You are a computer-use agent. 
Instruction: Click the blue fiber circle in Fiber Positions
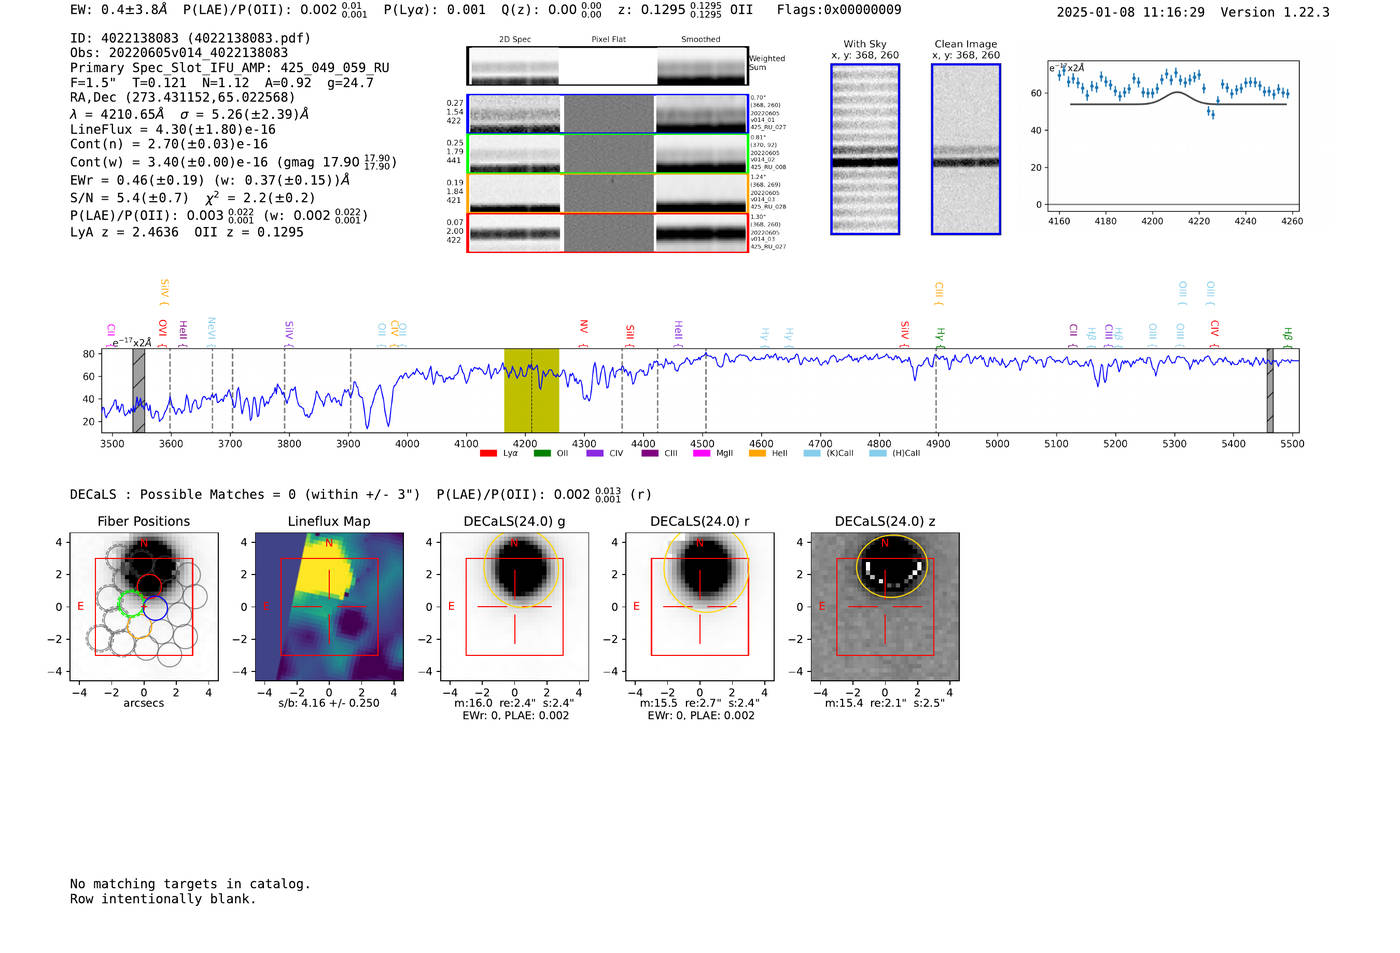coord(153,606)
